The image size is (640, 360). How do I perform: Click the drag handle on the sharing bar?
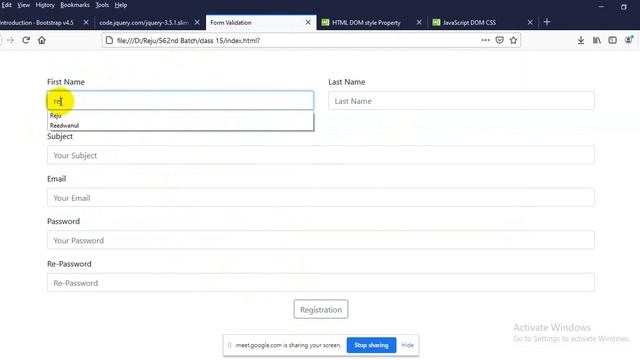point(229,345)
